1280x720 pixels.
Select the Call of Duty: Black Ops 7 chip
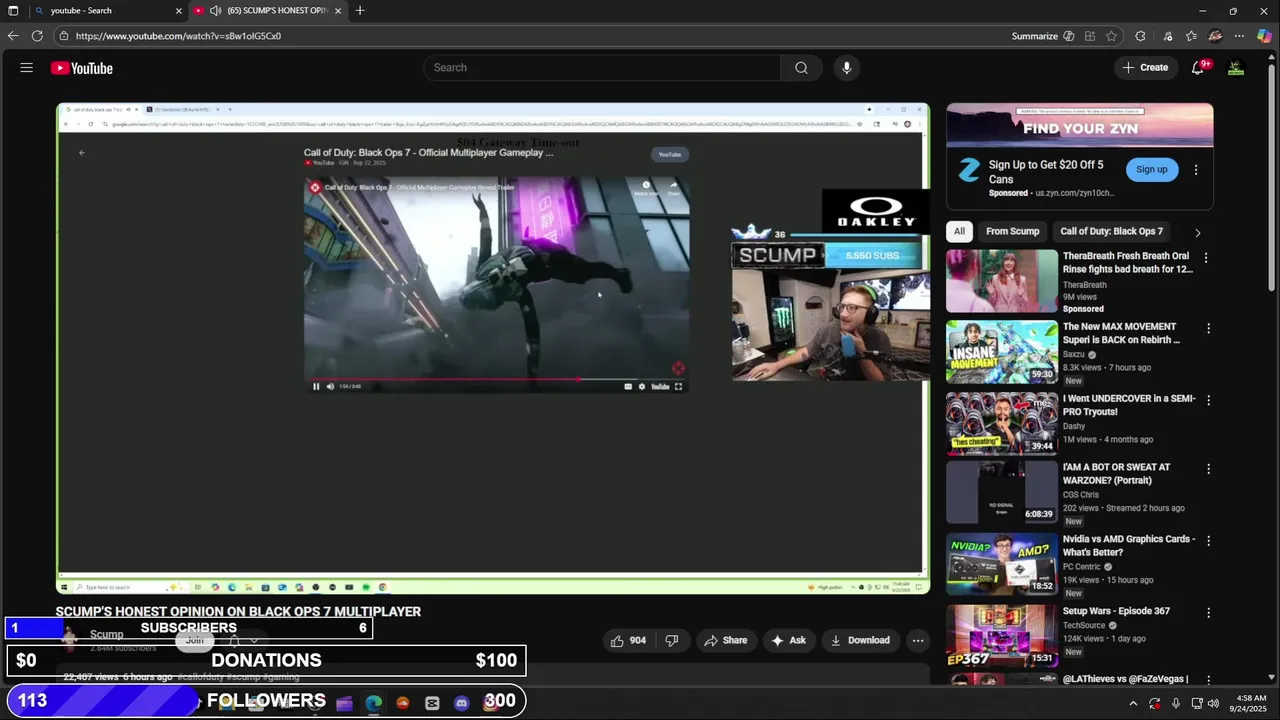tap(1111, 231)
